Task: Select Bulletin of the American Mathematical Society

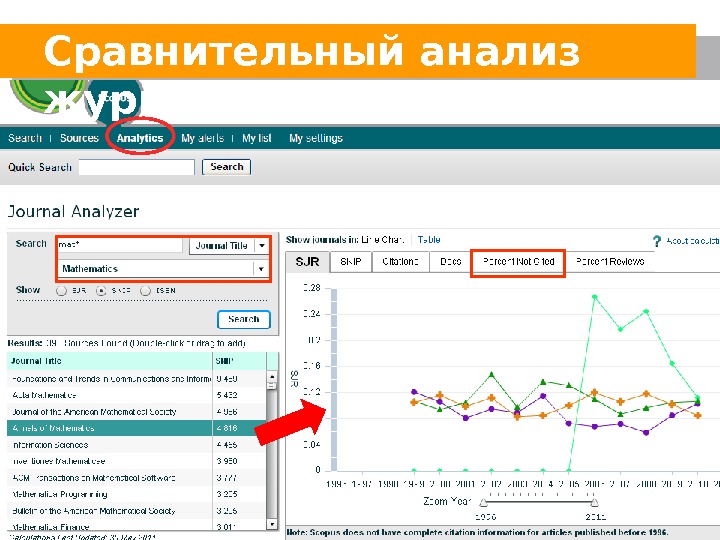Action: coord(136,511)
